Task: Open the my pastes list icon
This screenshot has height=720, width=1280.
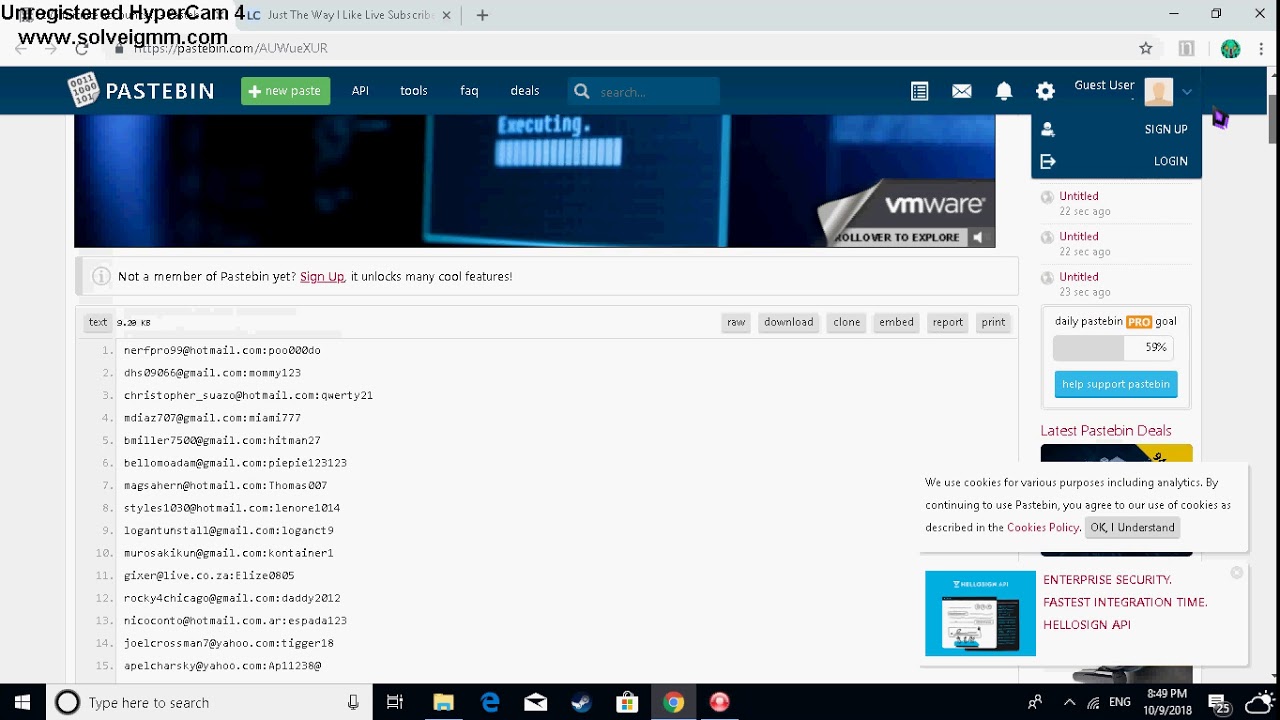Action: coord(920,91)
